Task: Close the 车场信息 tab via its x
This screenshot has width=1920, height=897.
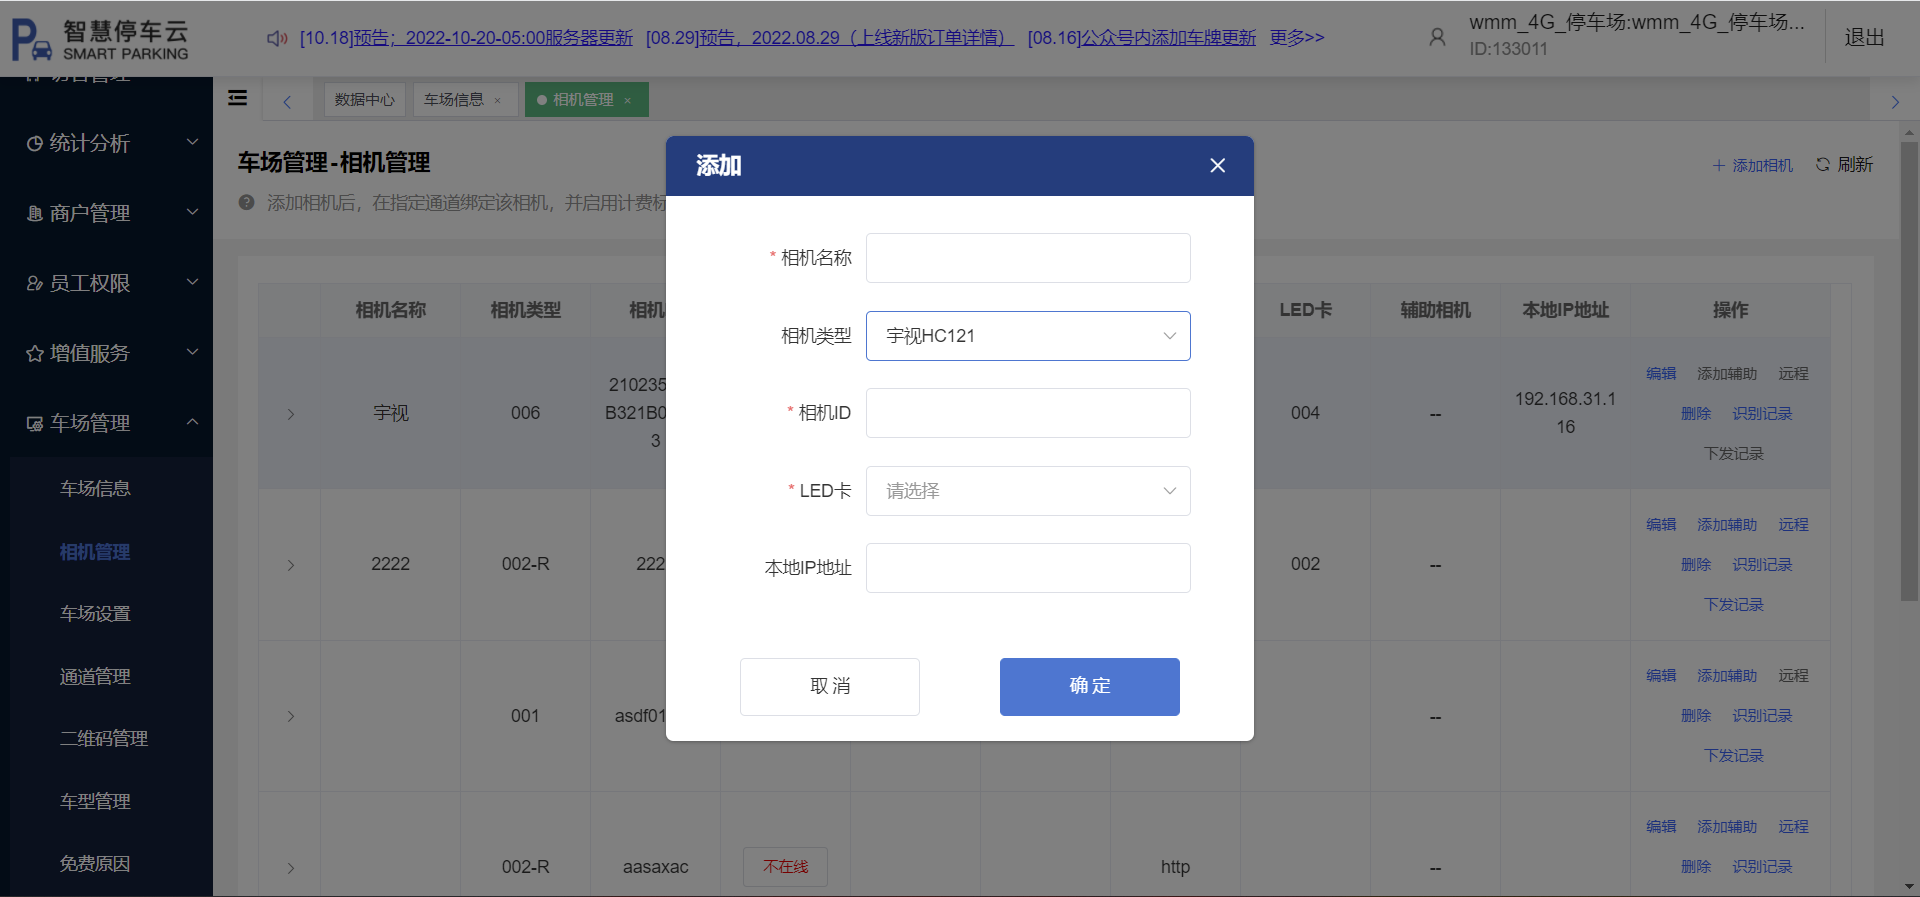Action: 498,100
